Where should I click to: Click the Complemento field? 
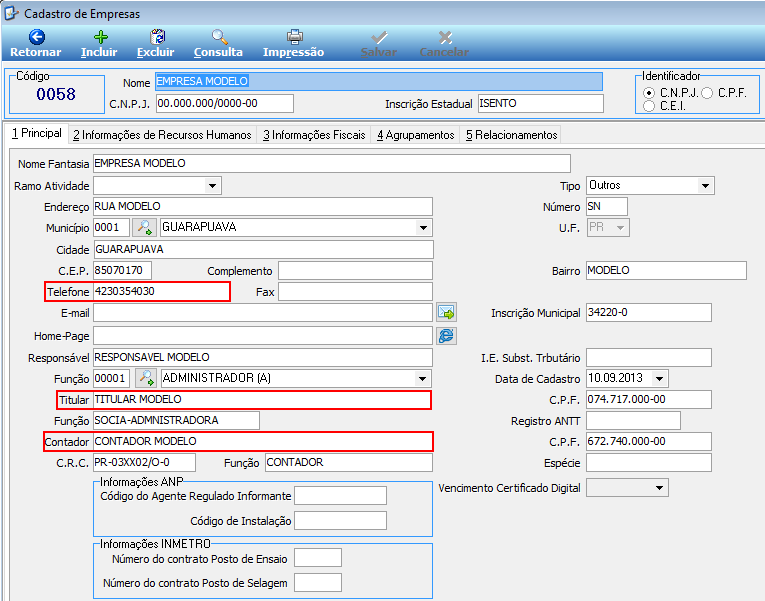click(355, 270)
